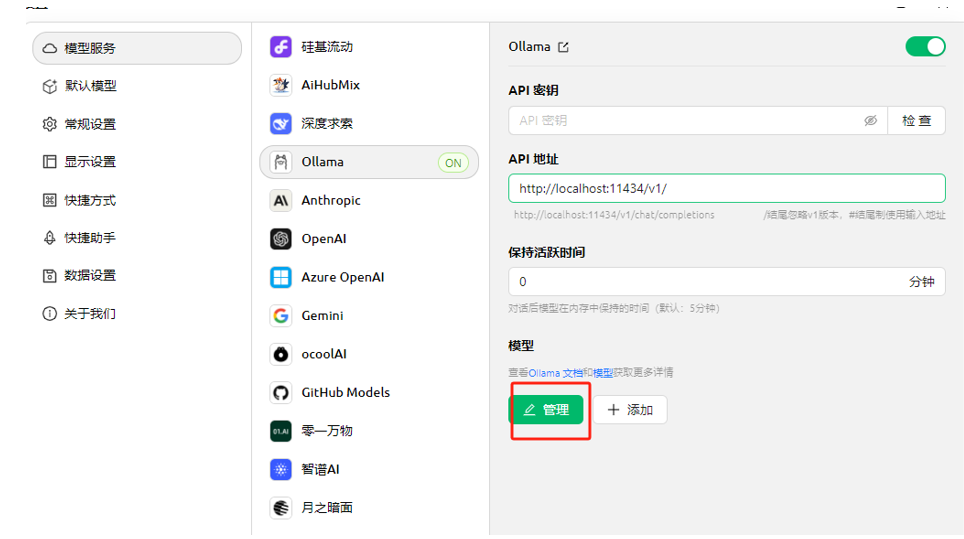Viewport: 964px width, 539px height.
Task: Open the OpenAI provider icon
Action: [281, 238]
